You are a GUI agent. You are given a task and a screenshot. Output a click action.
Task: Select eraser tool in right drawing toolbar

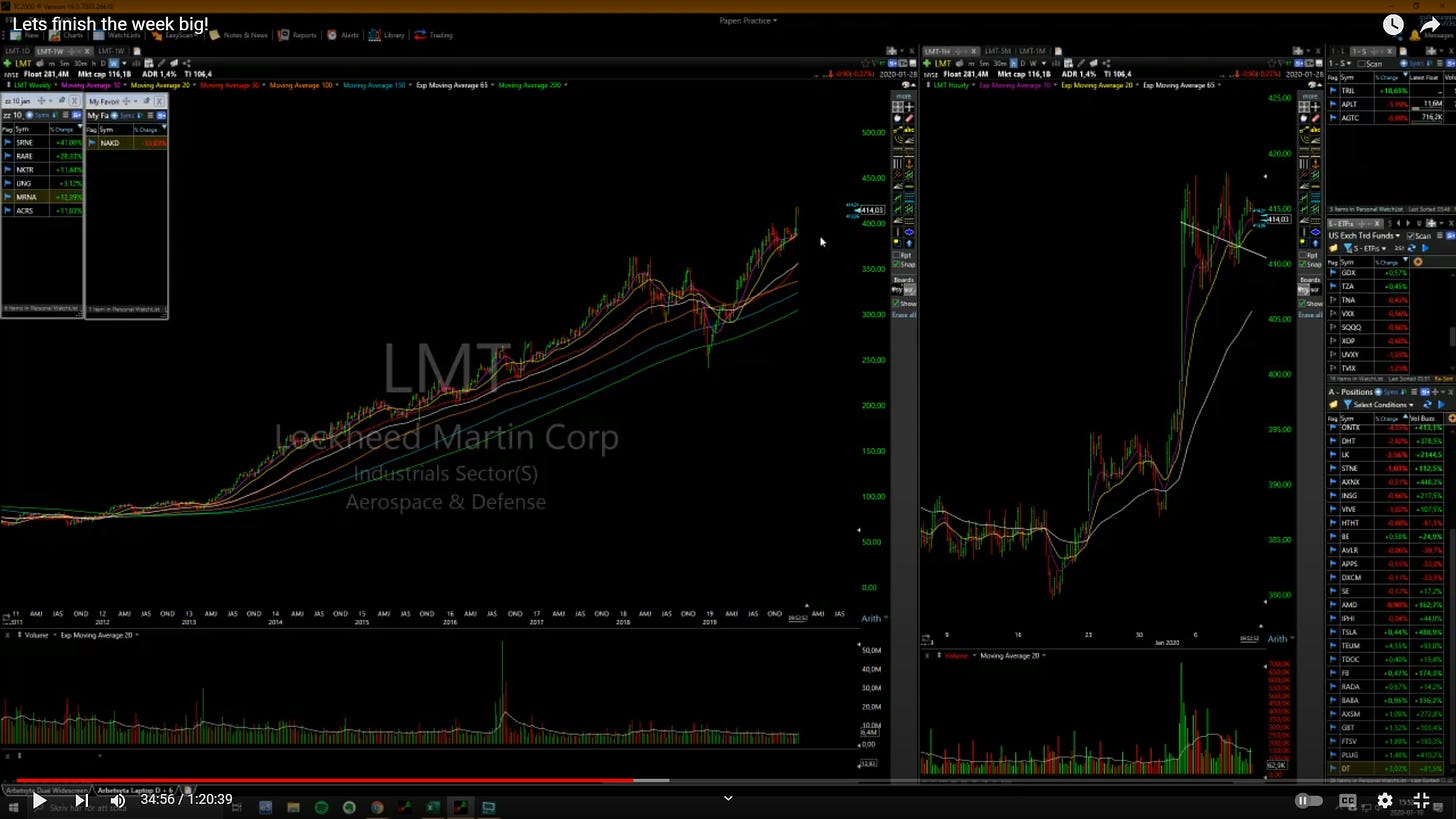pyautogui.click(x=1315, y=118)
